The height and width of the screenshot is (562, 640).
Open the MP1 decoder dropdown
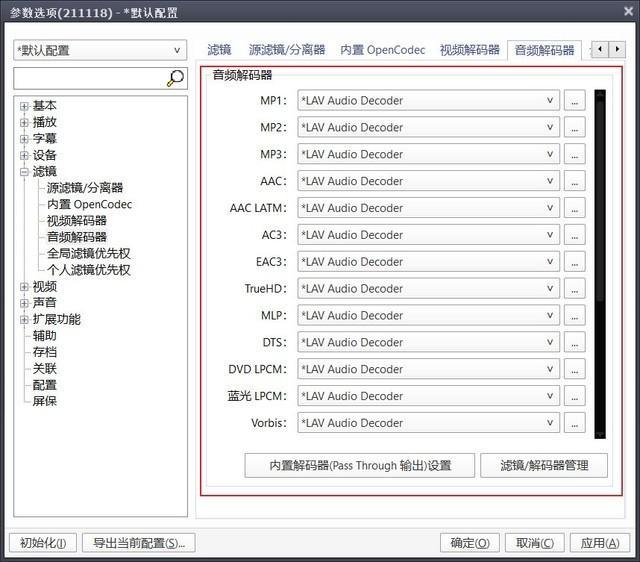click(x=429, y=100)
